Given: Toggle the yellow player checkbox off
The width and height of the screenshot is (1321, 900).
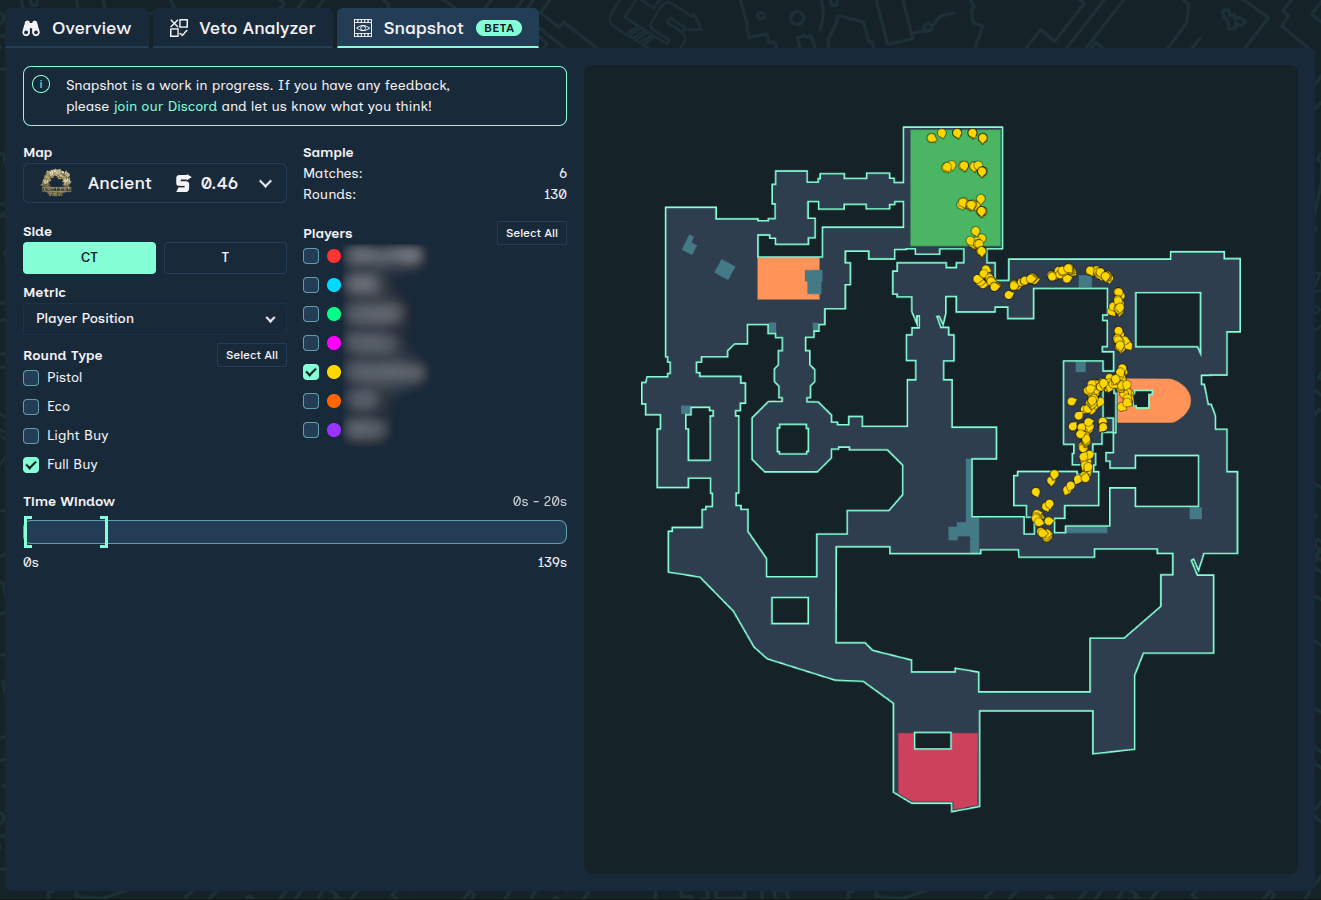Looking at the screenshot, I should point(311,372).
